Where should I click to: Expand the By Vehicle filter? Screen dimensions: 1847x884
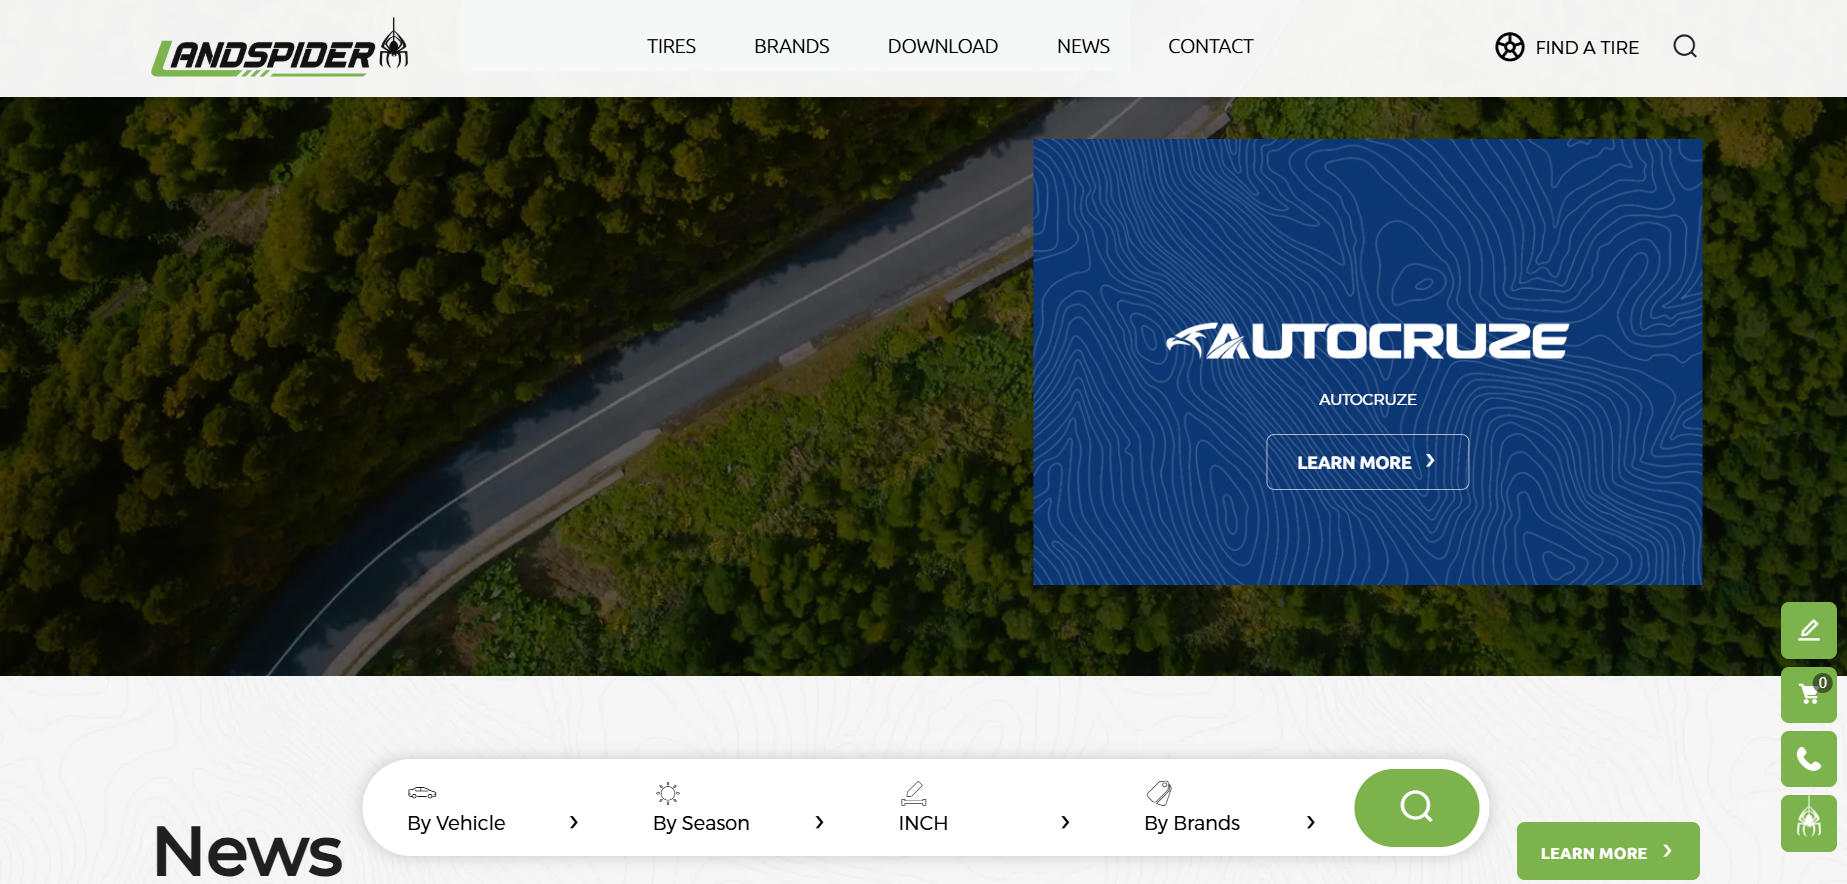pyautogui.click(x=492, y=822)
